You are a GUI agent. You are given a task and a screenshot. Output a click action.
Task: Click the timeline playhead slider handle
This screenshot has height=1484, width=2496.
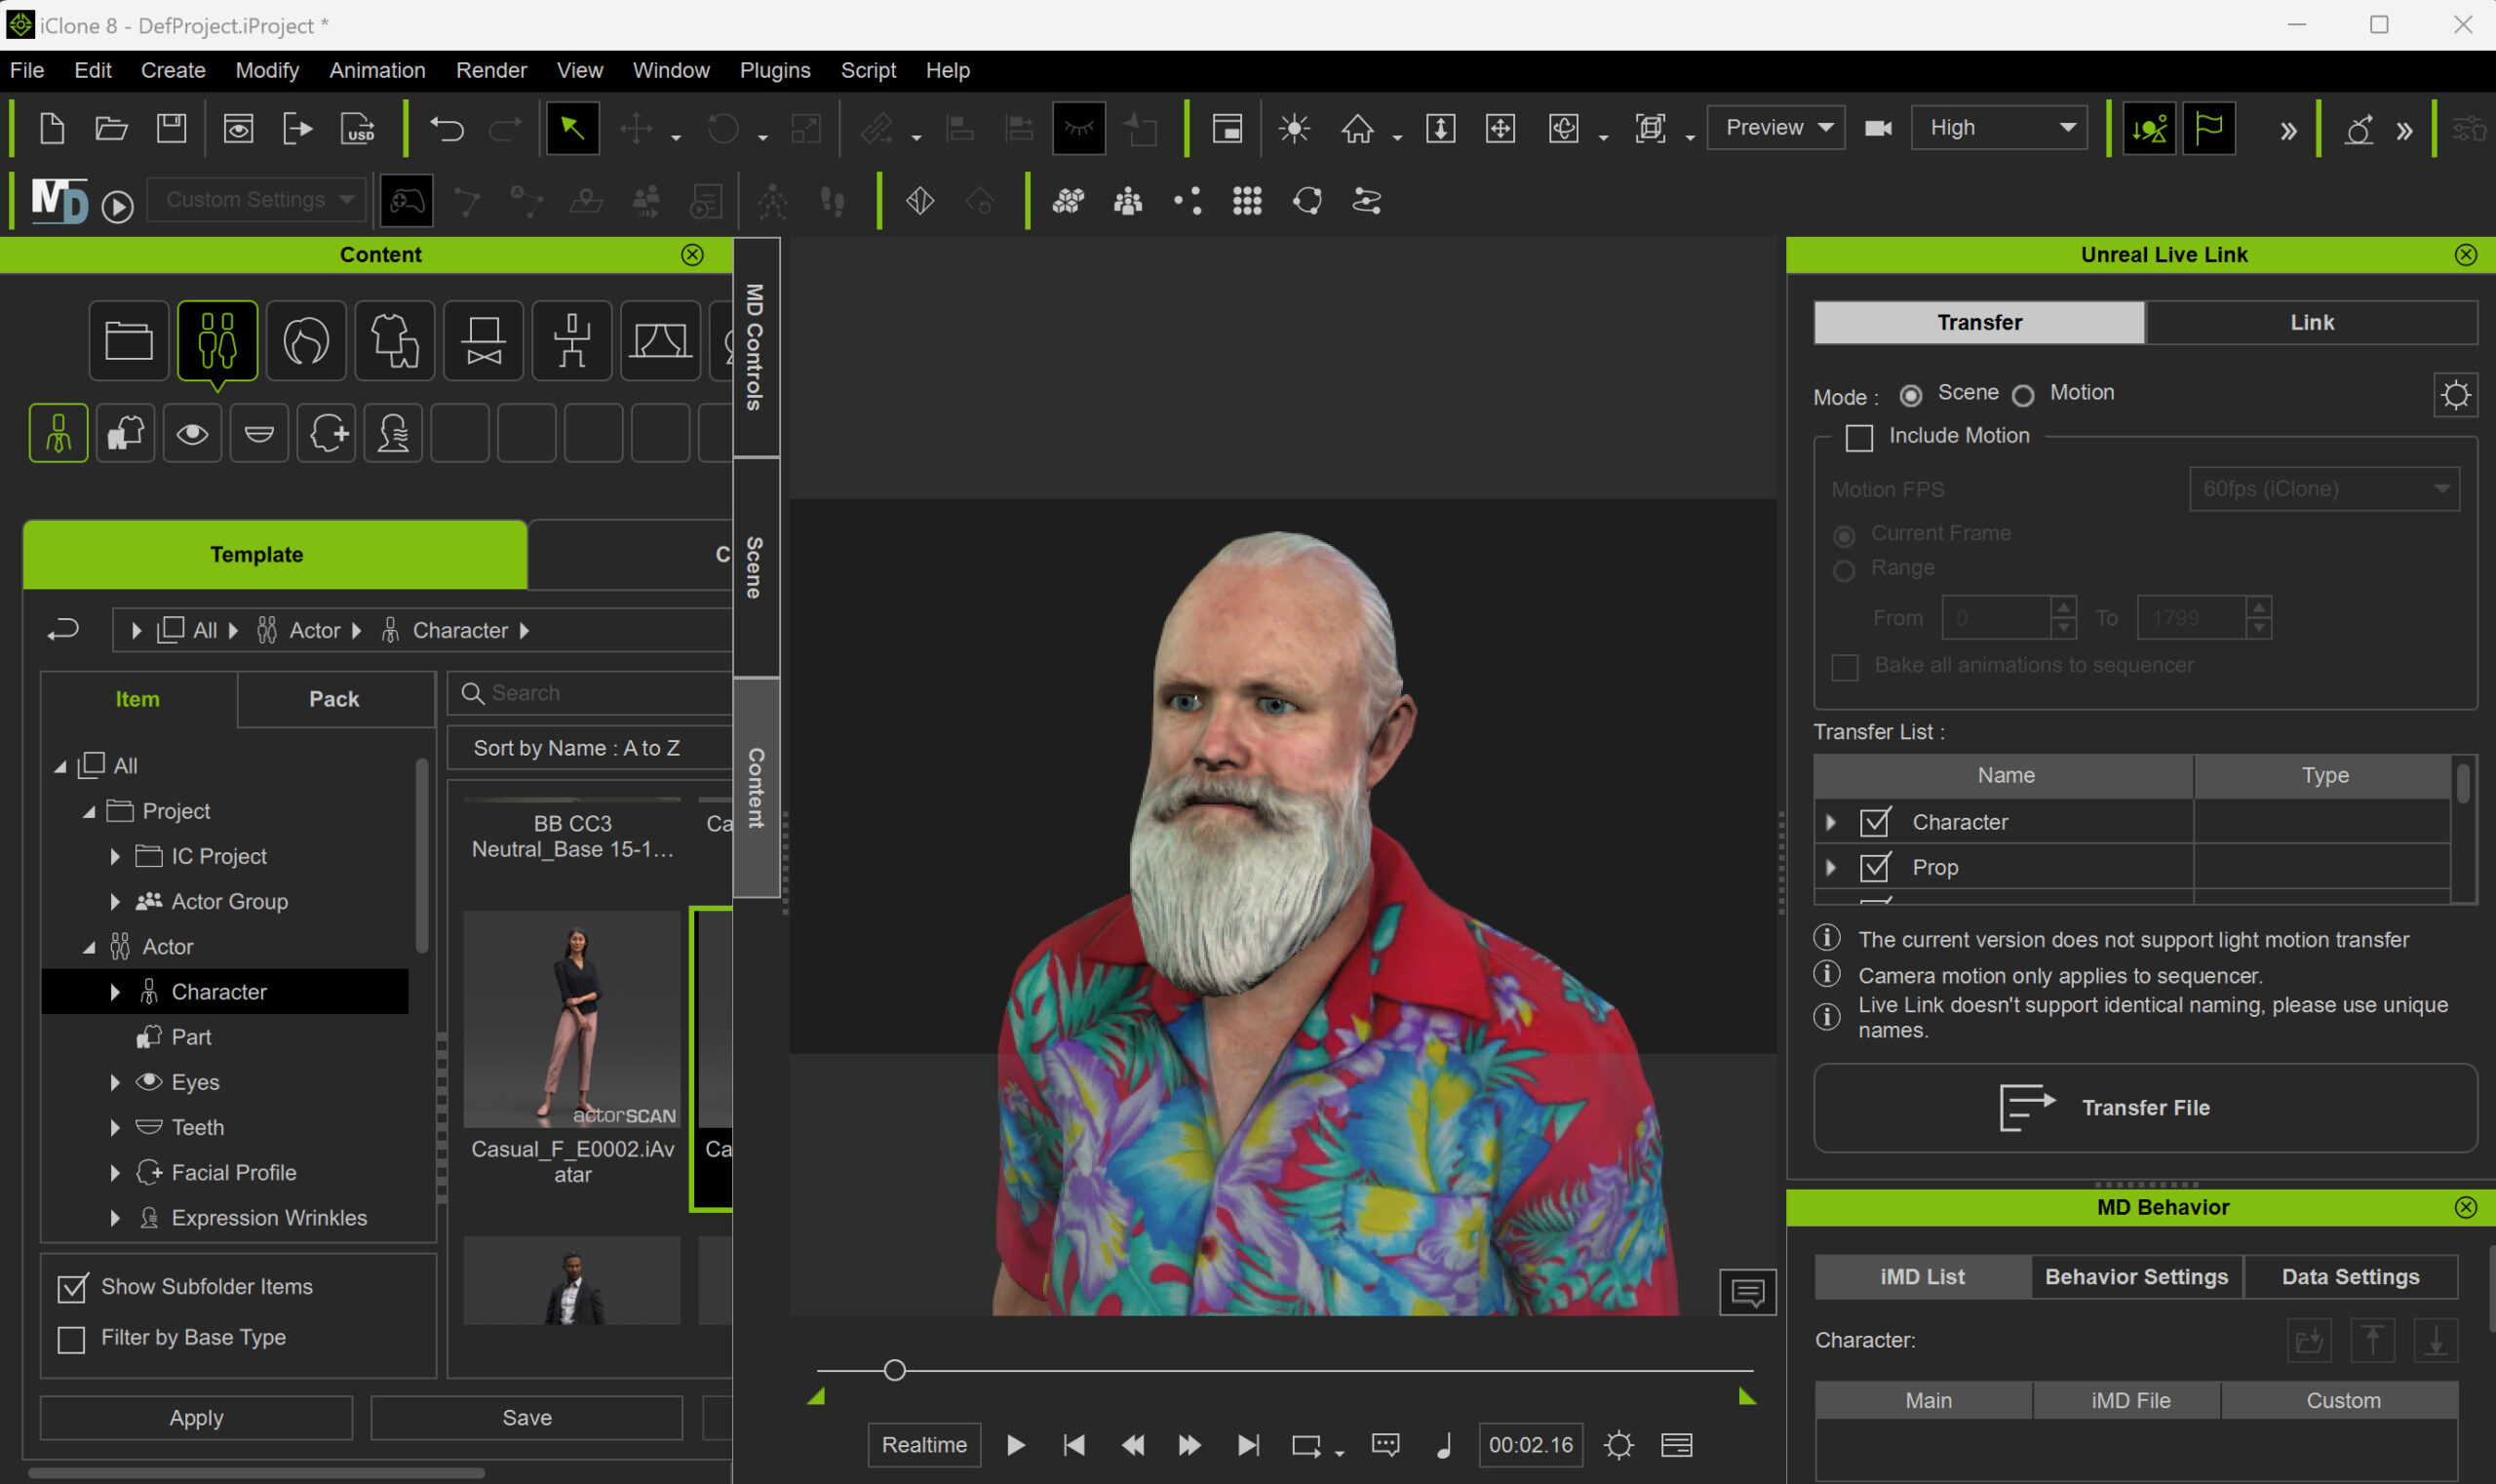[894, 1370]
